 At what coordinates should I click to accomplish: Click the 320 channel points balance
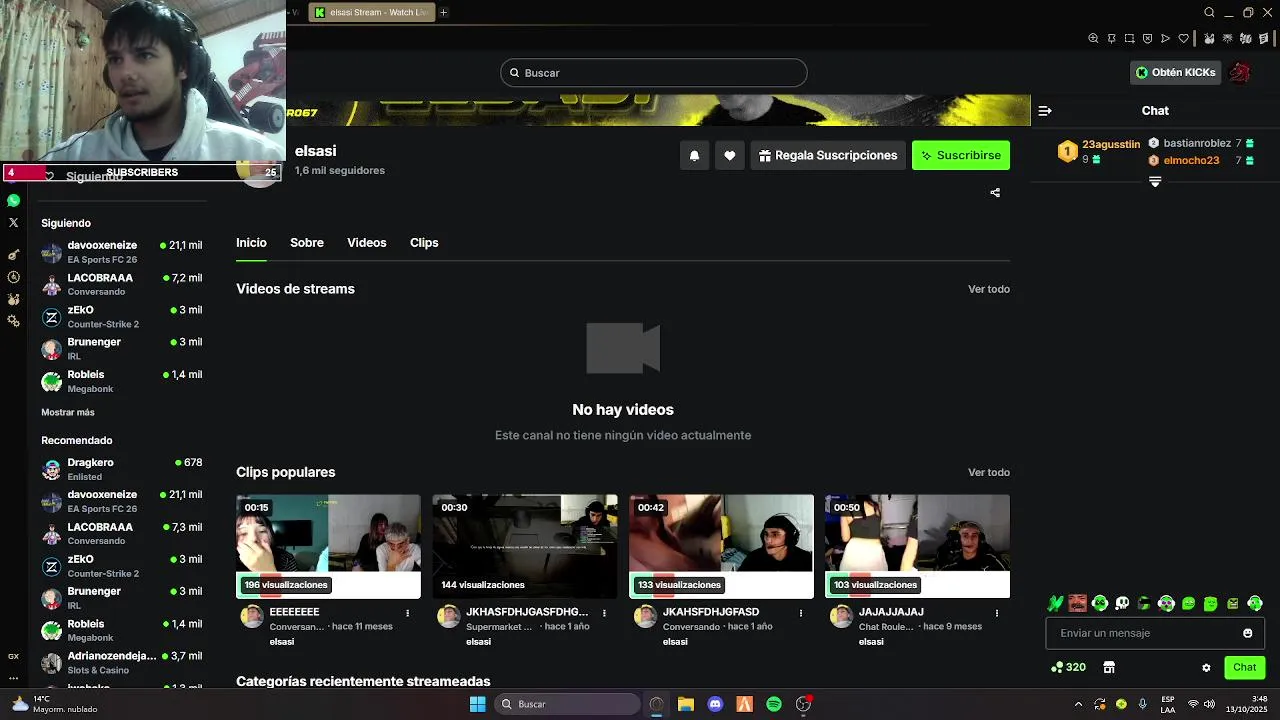(x=1068, y=667)
